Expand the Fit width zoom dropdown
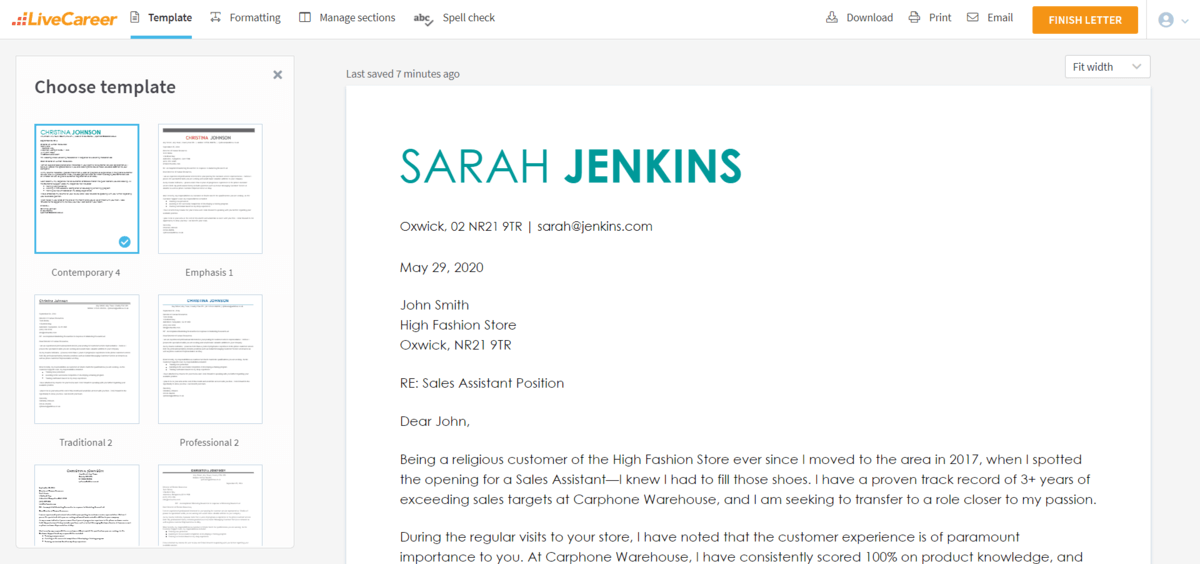1200x564 pixels. coord(1107,67)
